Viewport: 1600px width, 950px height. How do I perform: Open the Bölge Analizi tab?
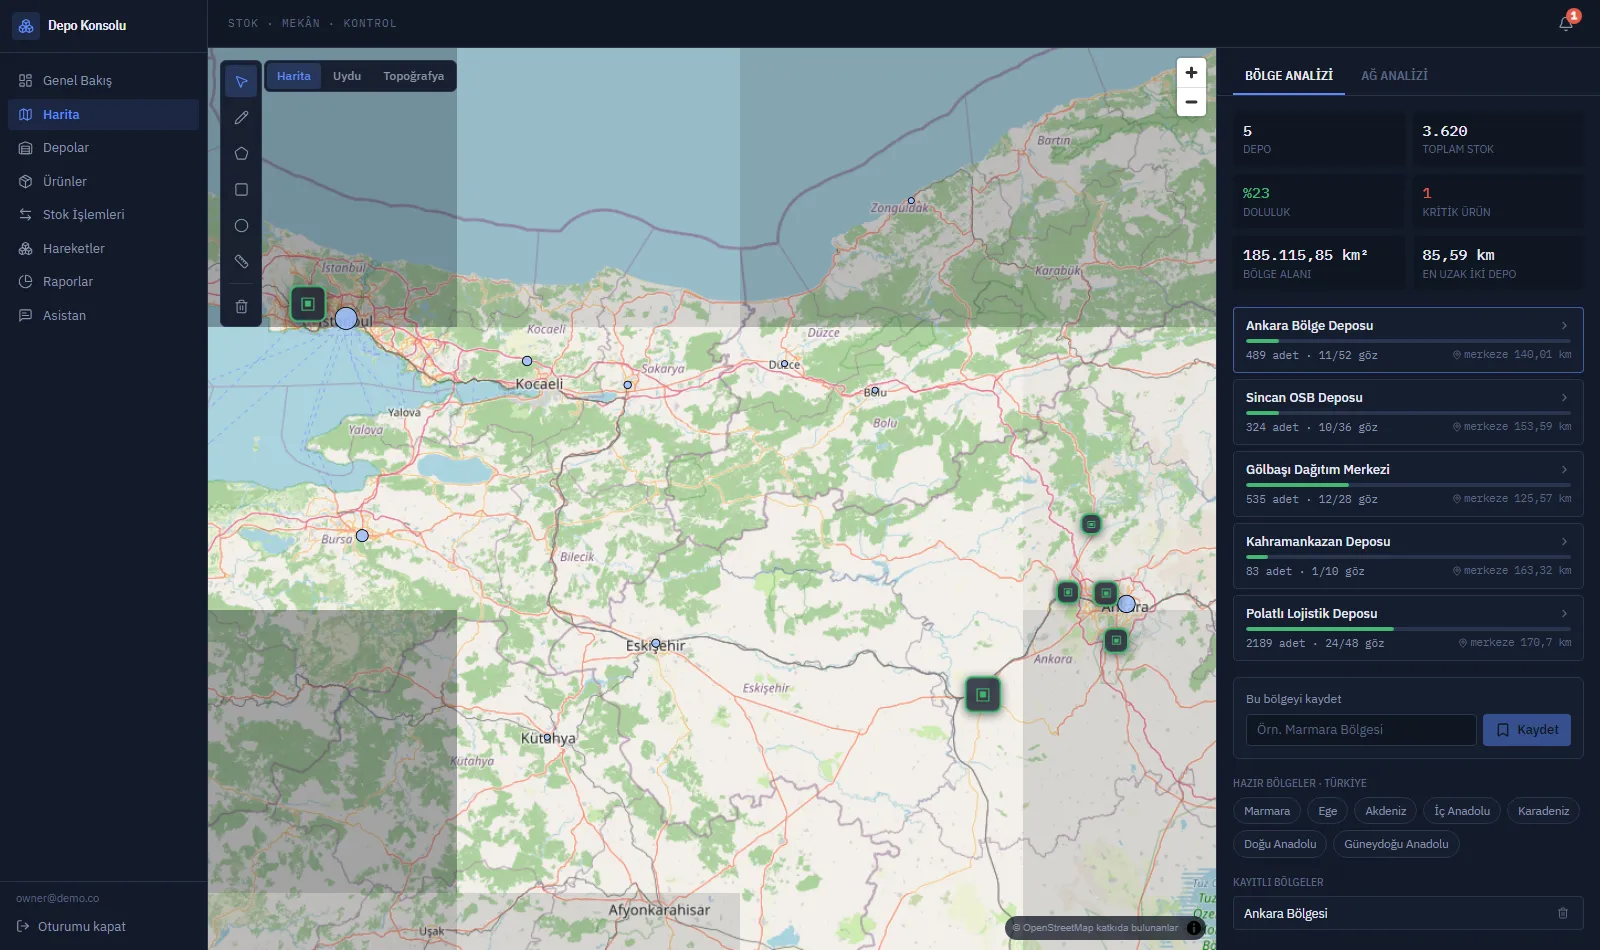pos(1288,75)
